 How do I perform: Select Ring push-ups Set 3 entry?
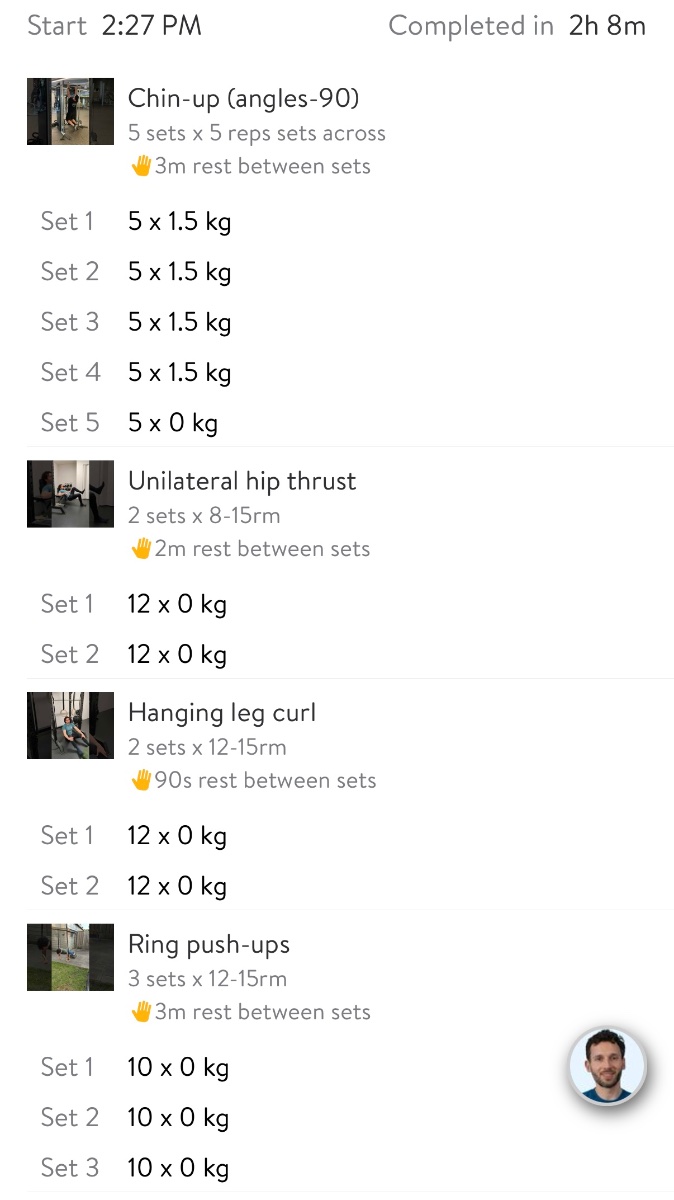pyautogui.click(x=178, y=1168)
